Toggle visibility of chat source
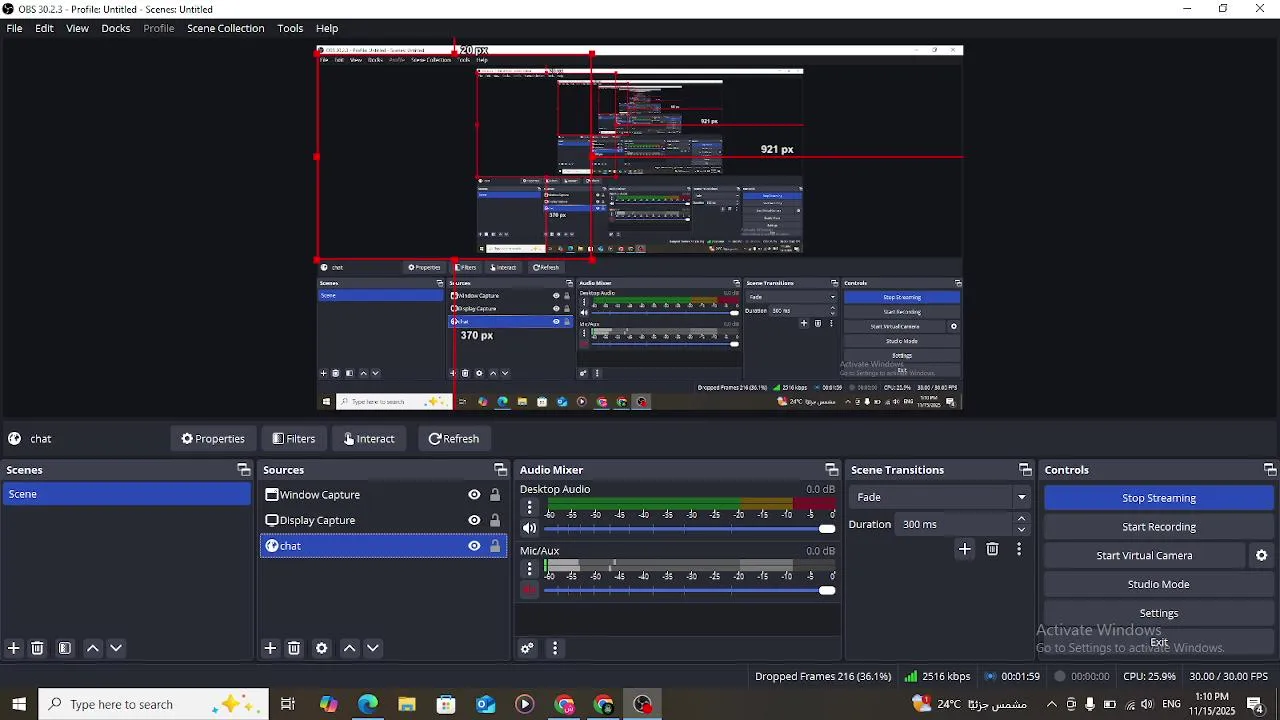This screenshot has height=720, width=1280. 474,546
